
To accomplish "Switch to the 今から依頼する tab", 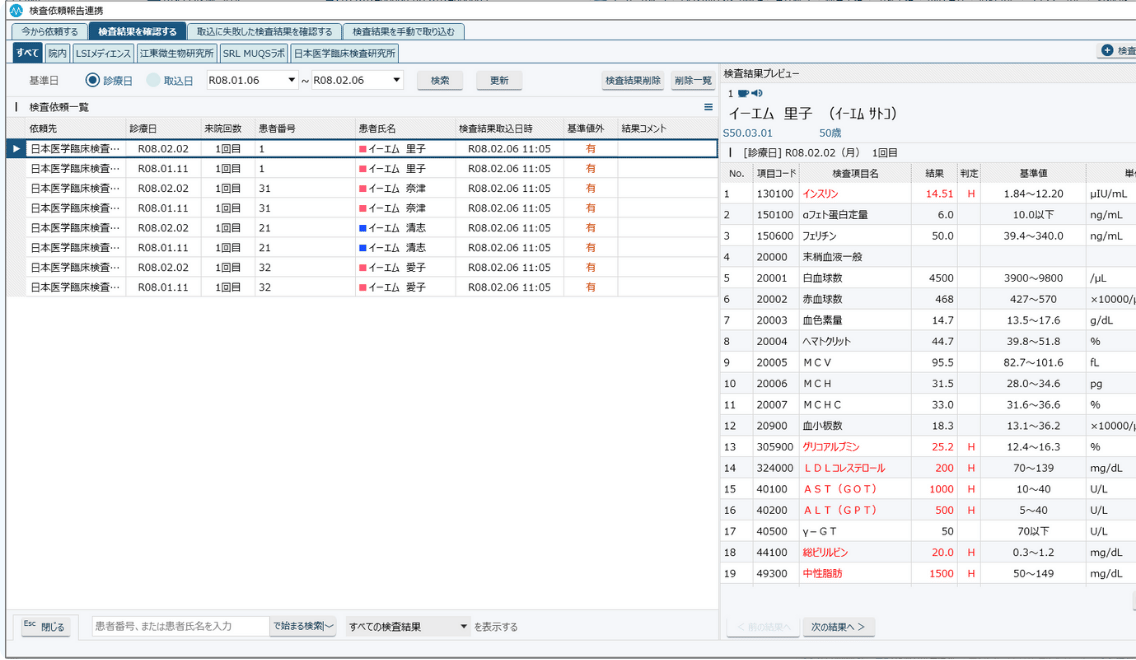I will [50, 32].
